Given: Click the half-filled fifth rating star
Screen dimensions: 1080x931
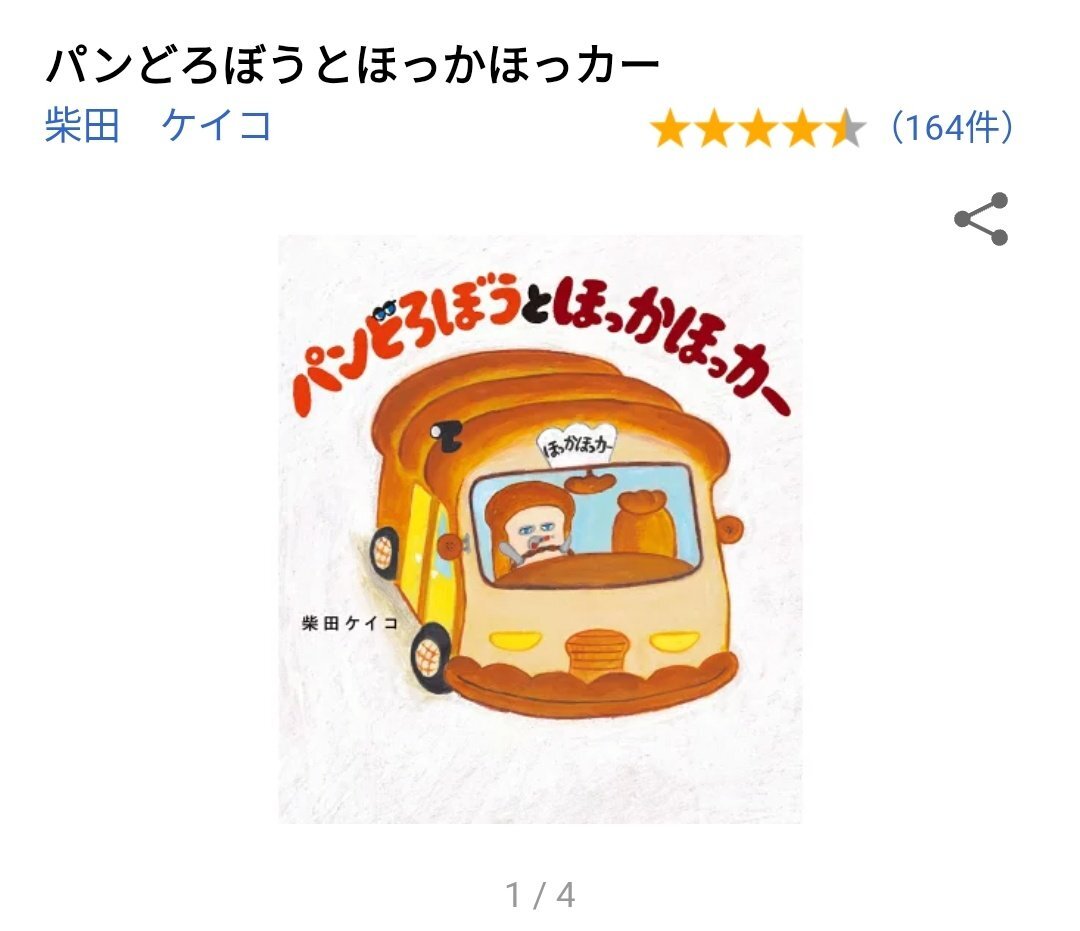Looking at the screenshot, I should (x=847, y=129).
